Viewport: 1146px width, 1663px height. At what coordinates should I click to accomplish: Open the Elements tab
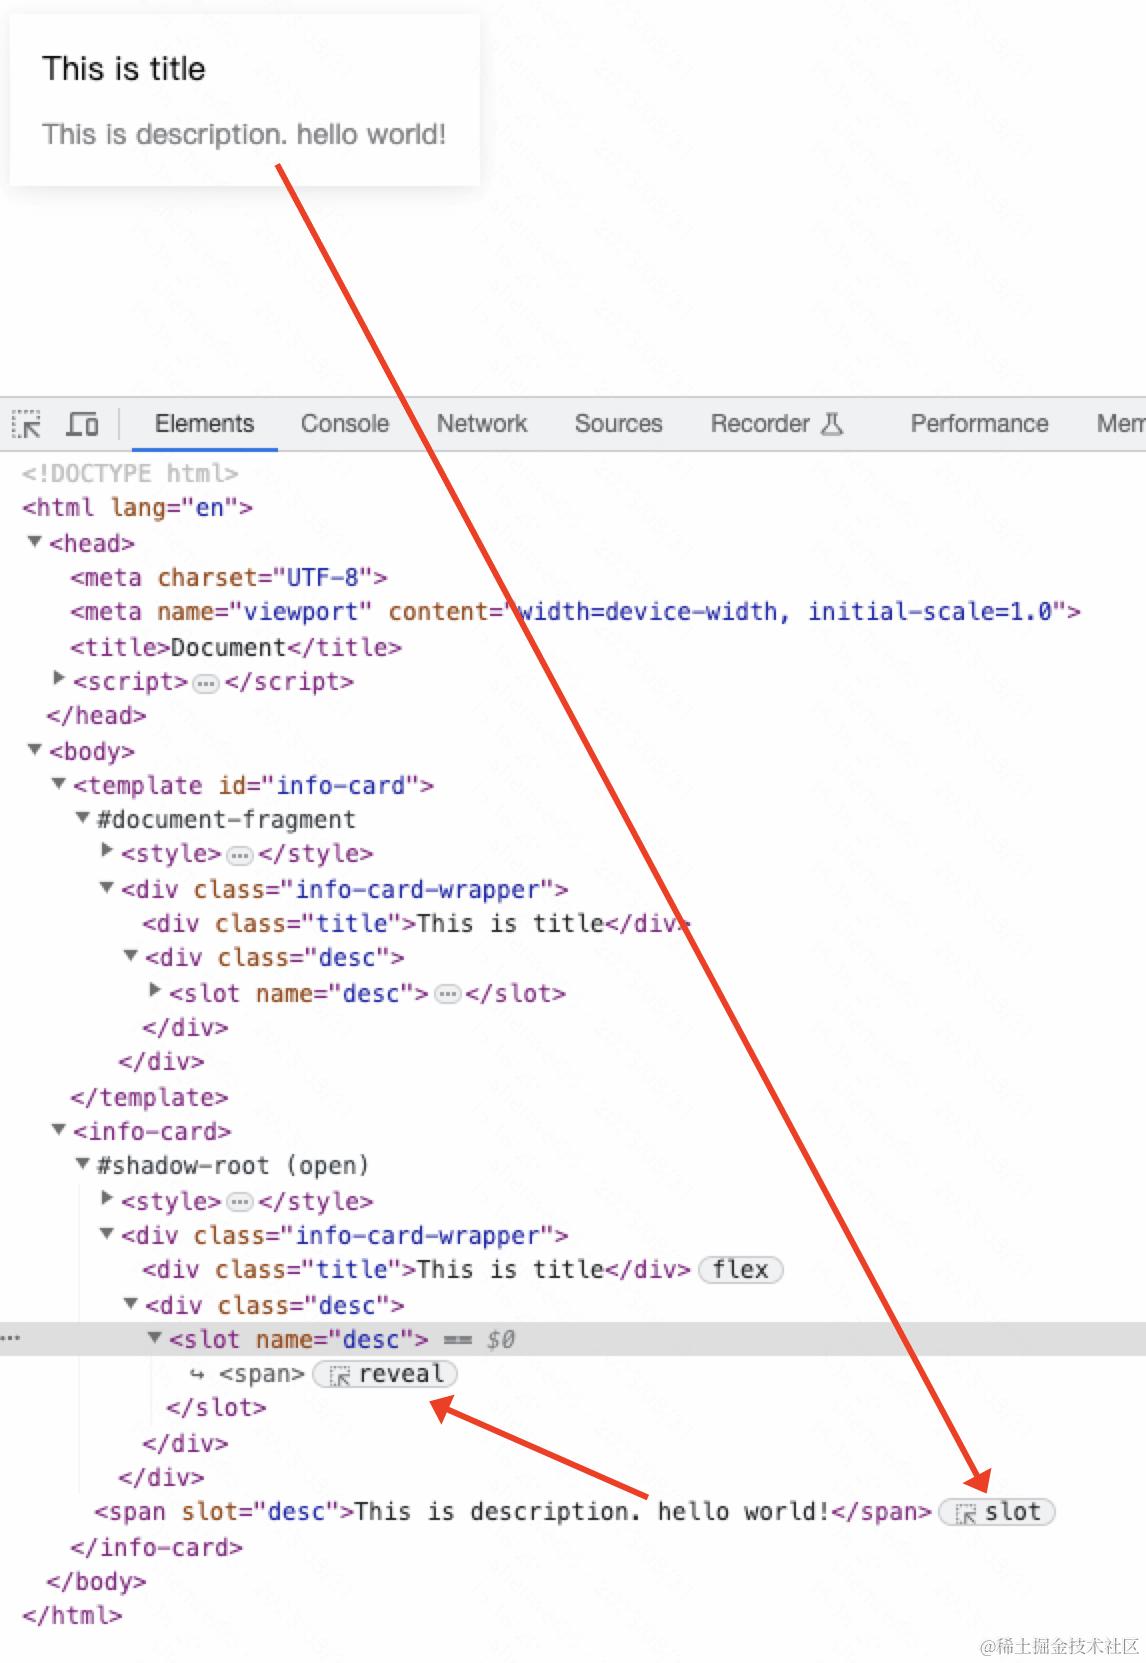(204, 424)
